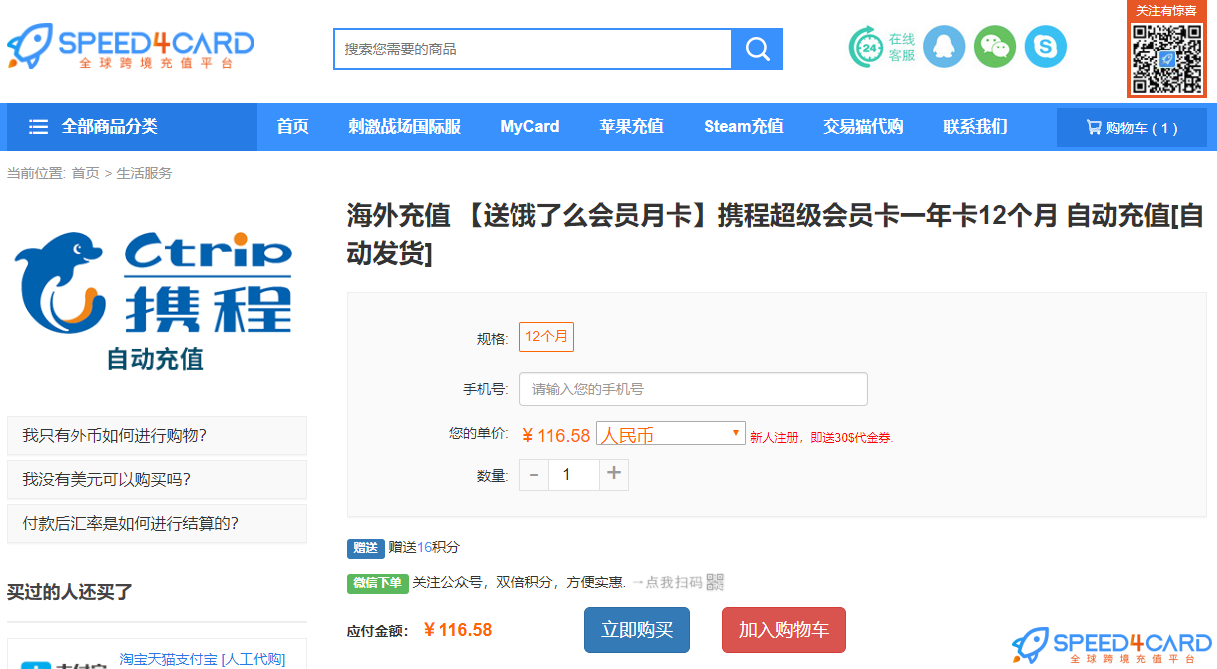Focus the 手机号 phone number field

pyautogui.click(x=693, y=389)
